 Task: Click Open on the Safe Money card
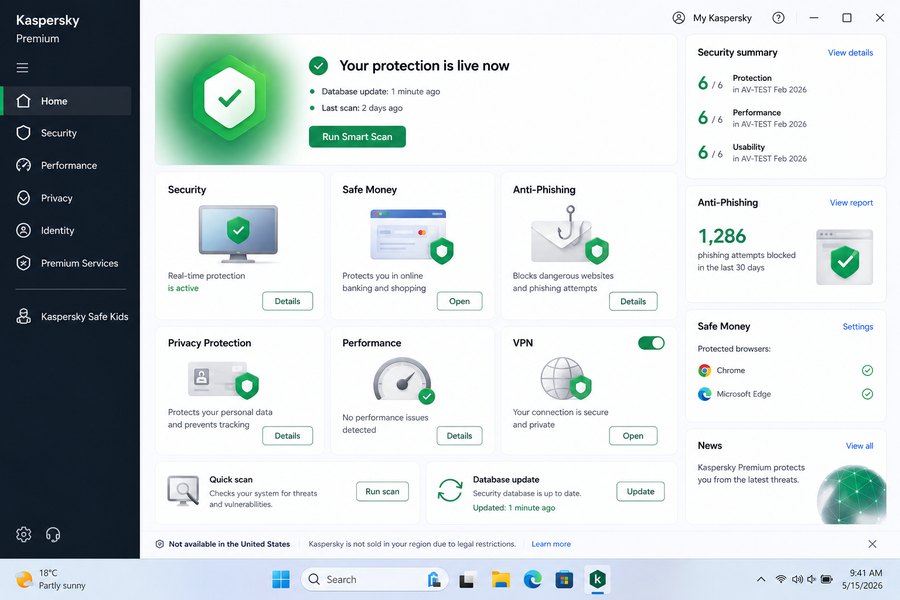pyautogui.click(x=459, y=301)
